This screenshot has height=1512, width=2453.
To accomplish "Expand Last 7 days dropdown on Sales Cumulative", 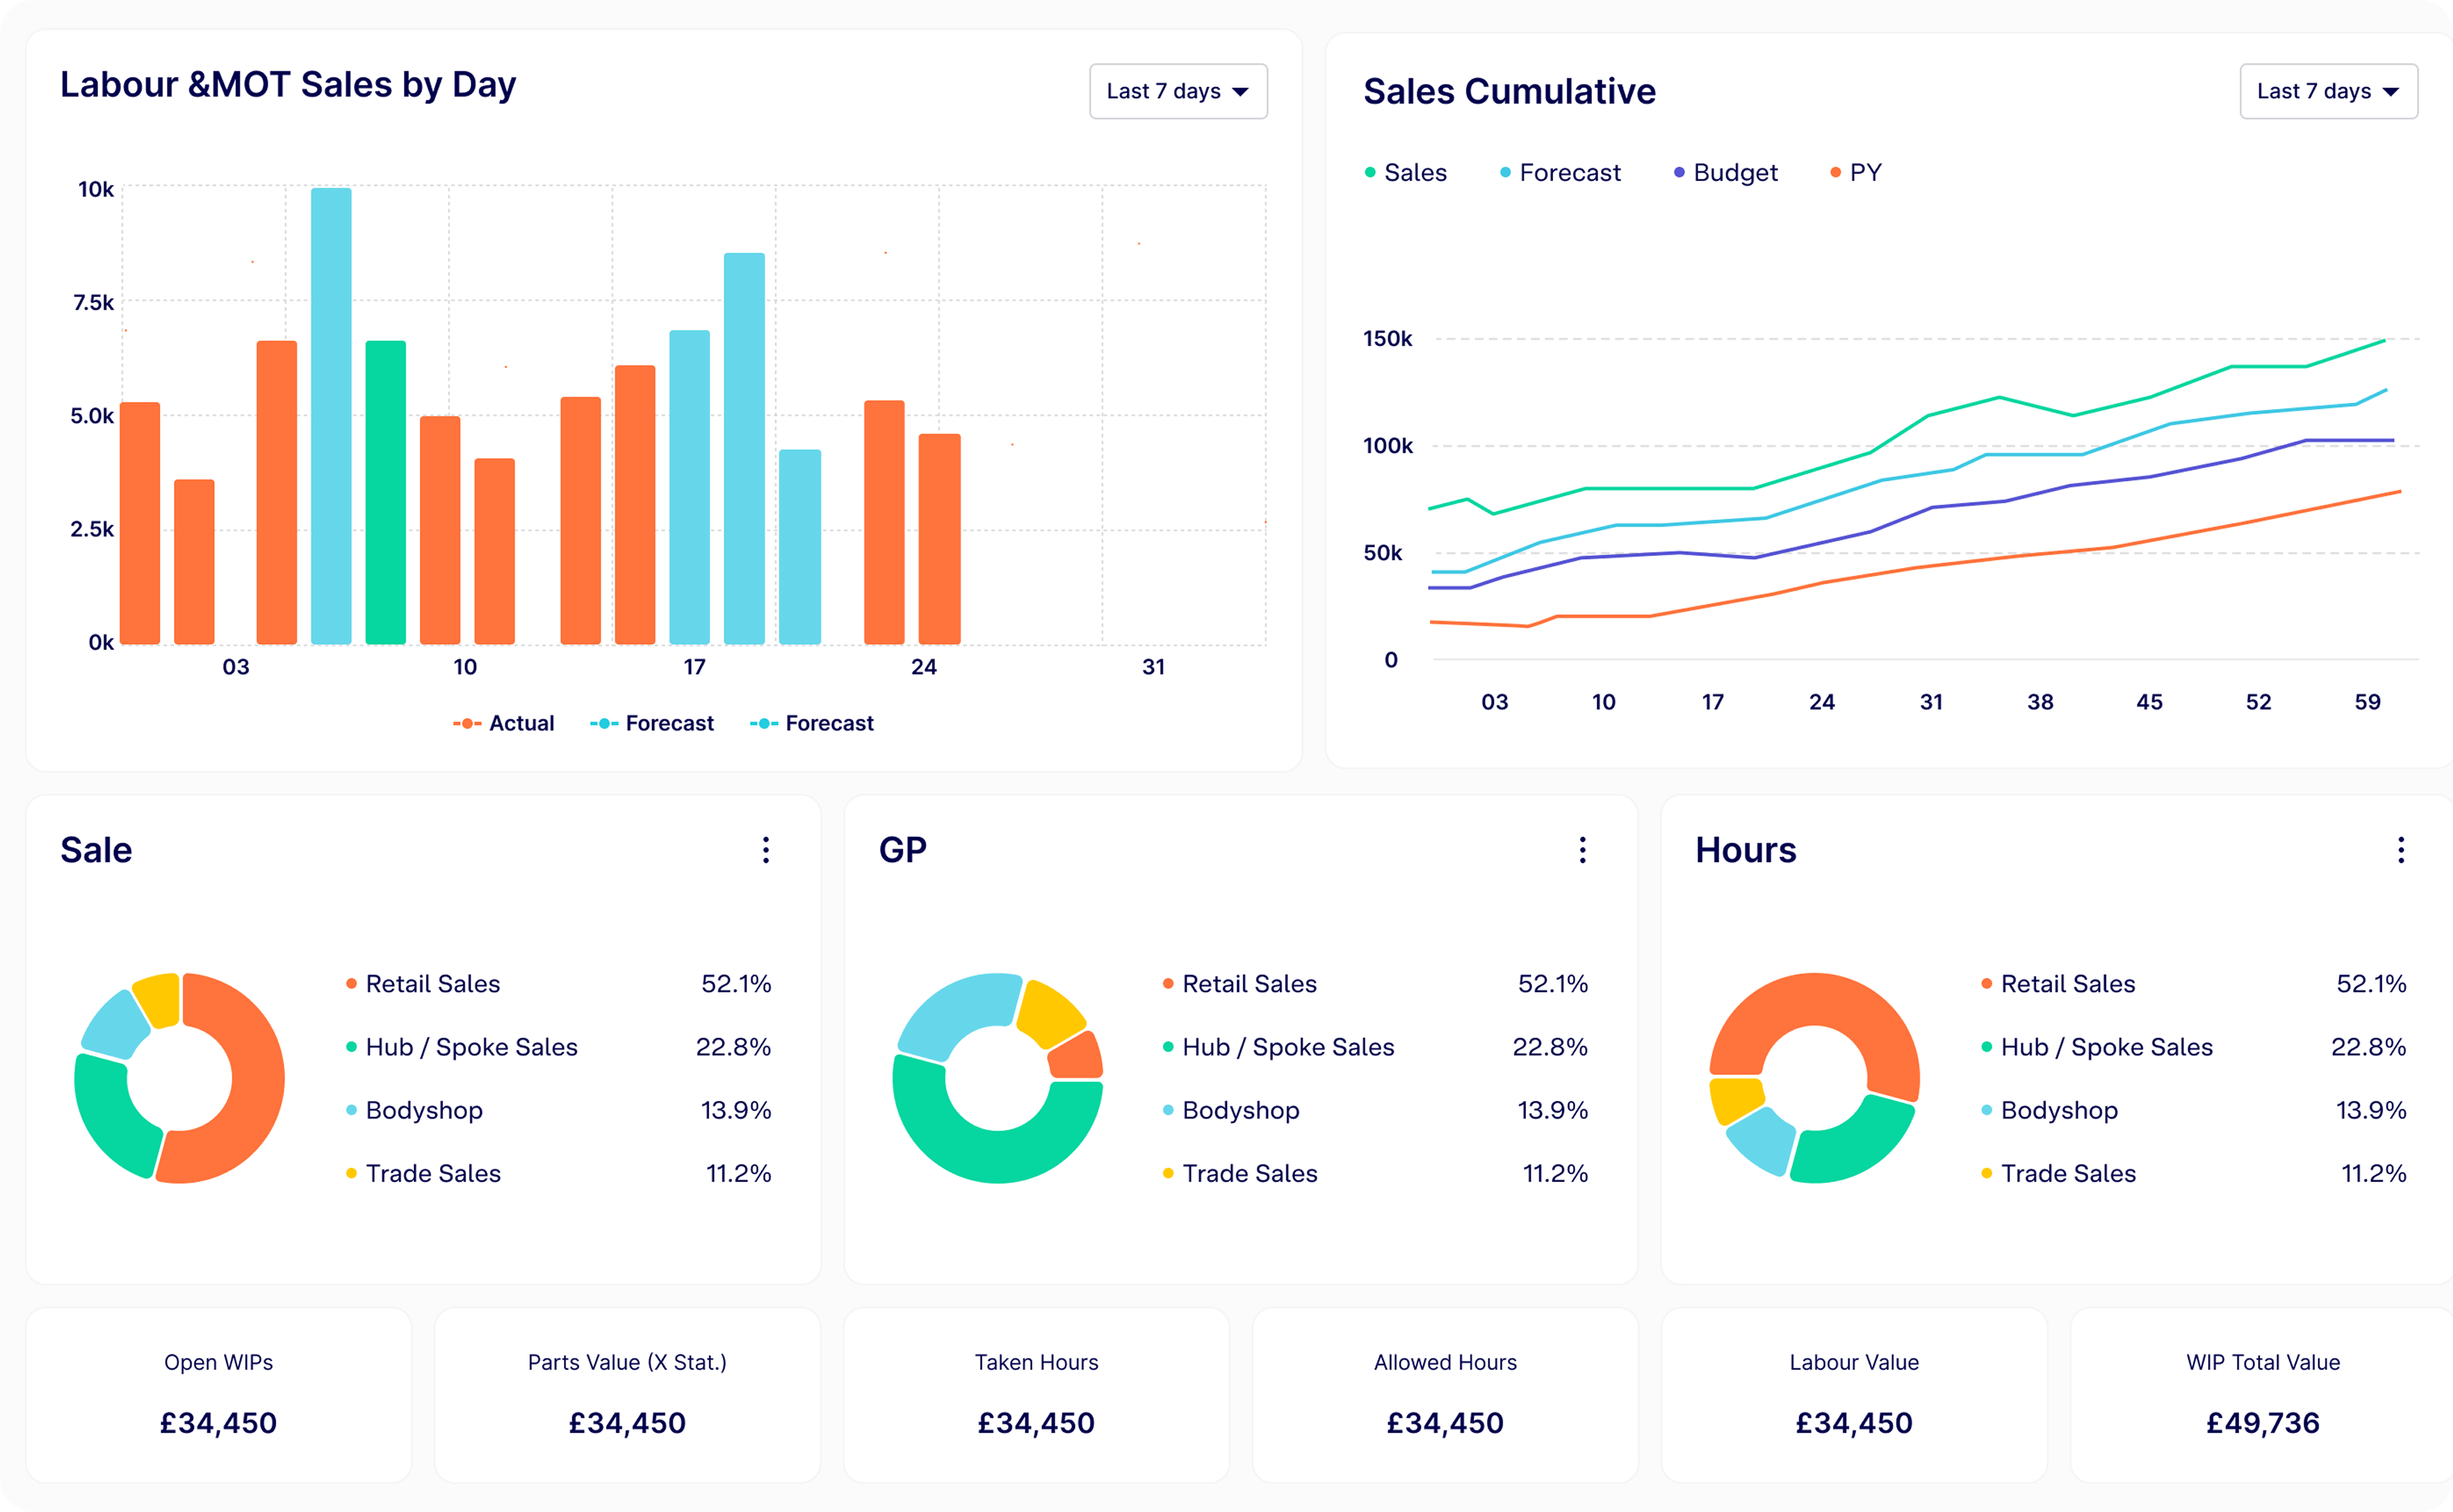I will click(2328, 91).
